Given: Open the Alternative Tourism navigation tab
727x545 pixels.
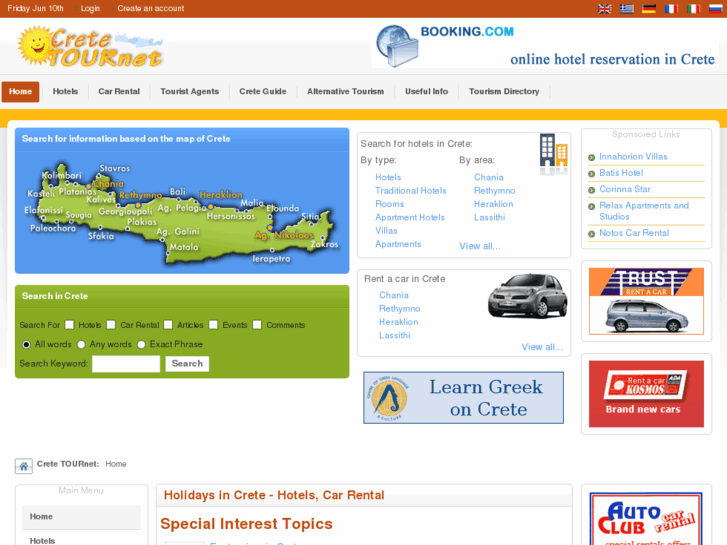Looking at the screenshot, I should (x=345, y=91).
